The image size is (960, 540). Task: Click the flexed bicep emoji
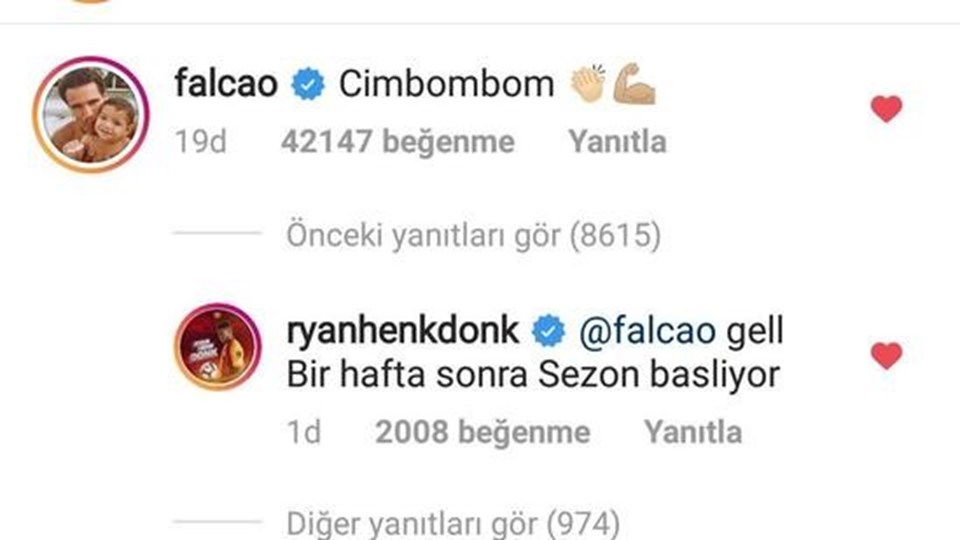coord(634,83)
